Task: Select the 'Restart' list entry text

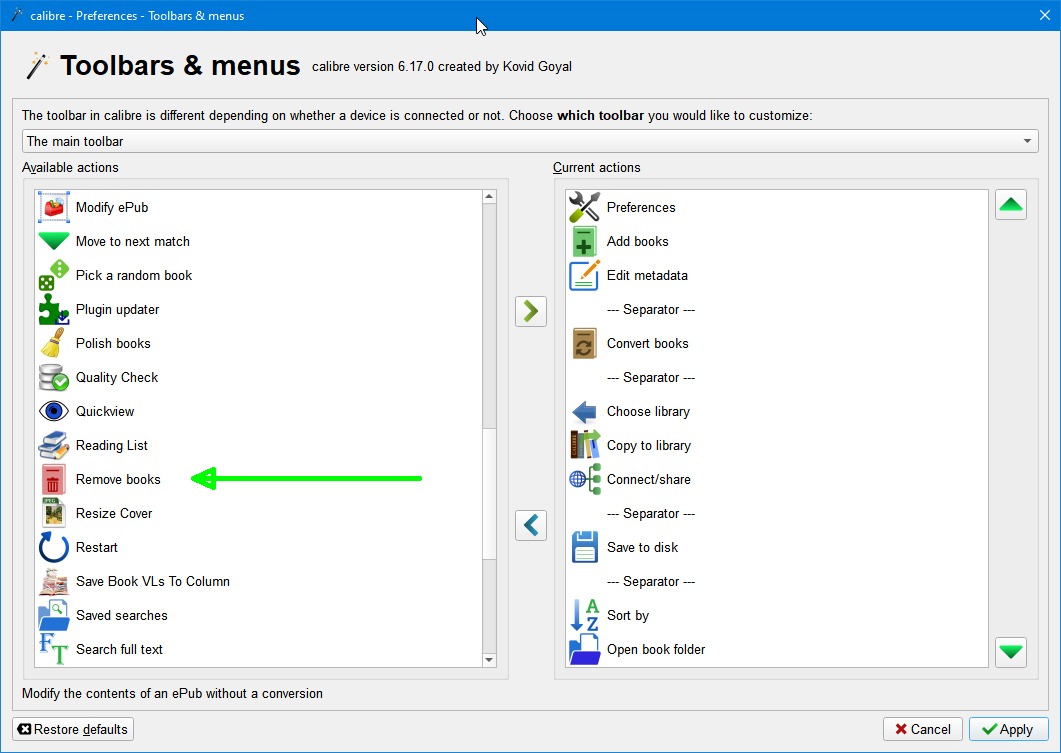Action: coord(97,547)
